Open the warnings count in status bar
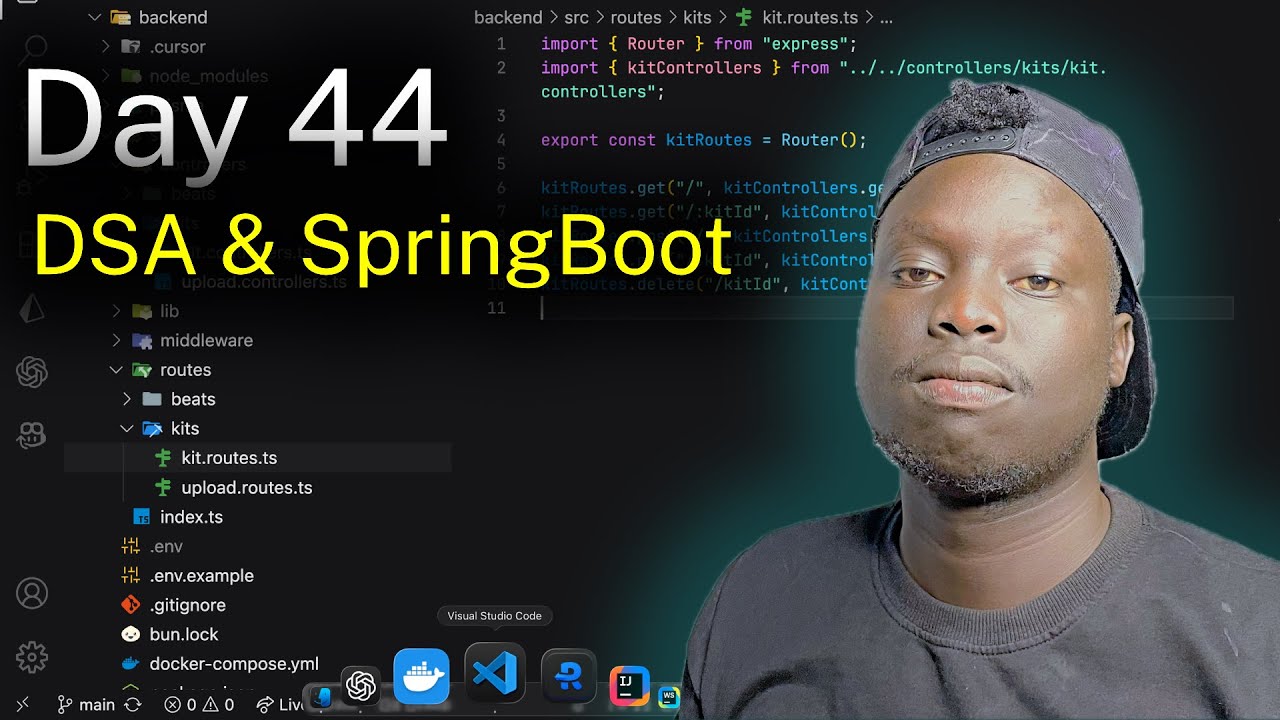The image size is (1280, 720). click(x=219, y=705)
